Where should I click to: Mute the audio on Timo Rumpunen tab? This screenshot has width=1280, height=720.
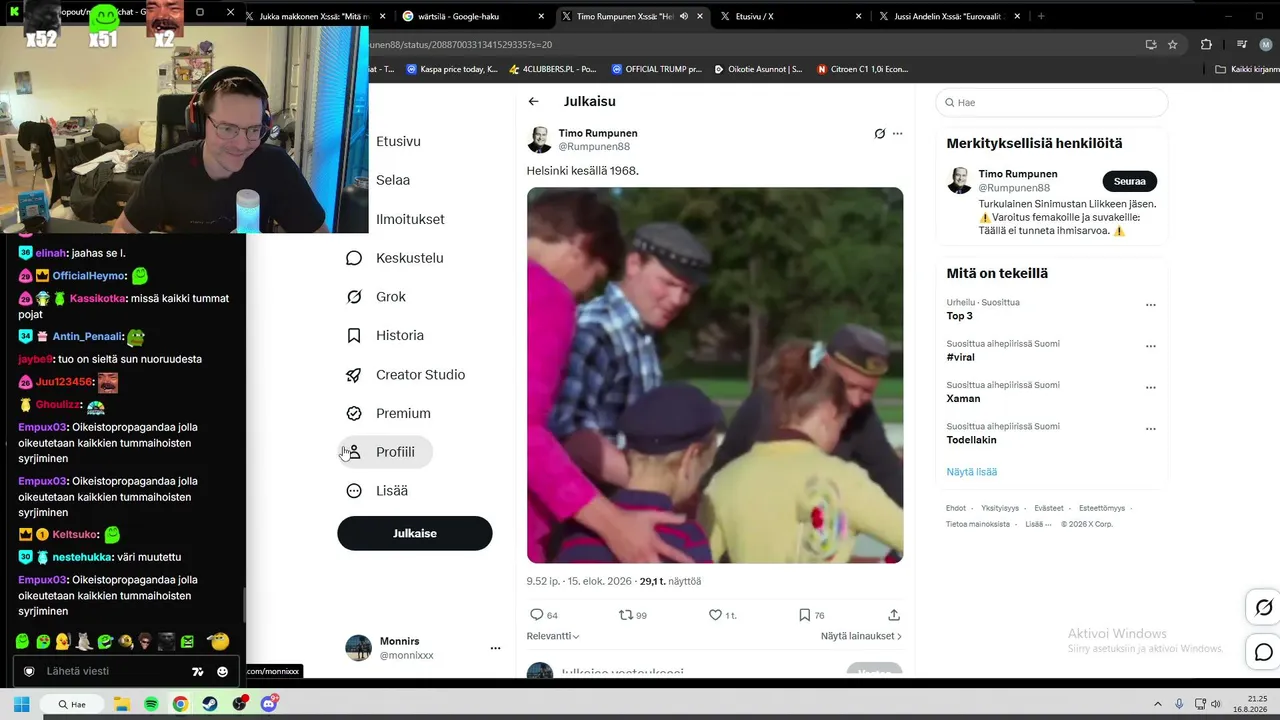(x=684, y=16)
